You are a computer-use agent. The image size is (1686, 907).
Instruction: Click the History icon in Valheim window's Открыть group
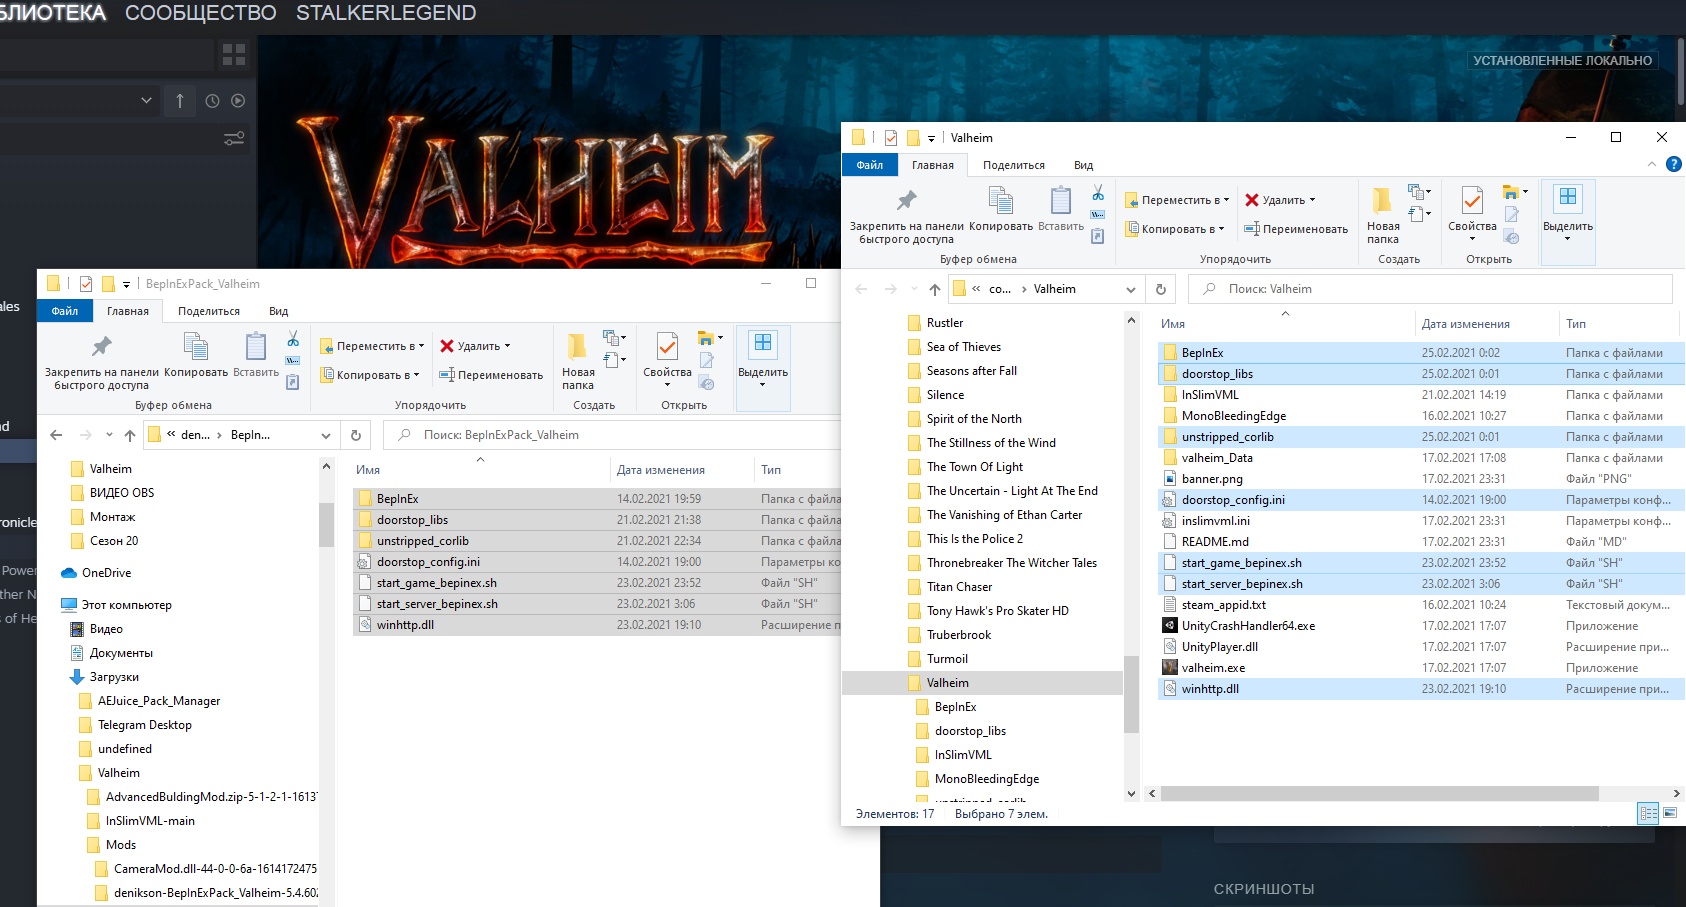click(x=1512, y=237)
